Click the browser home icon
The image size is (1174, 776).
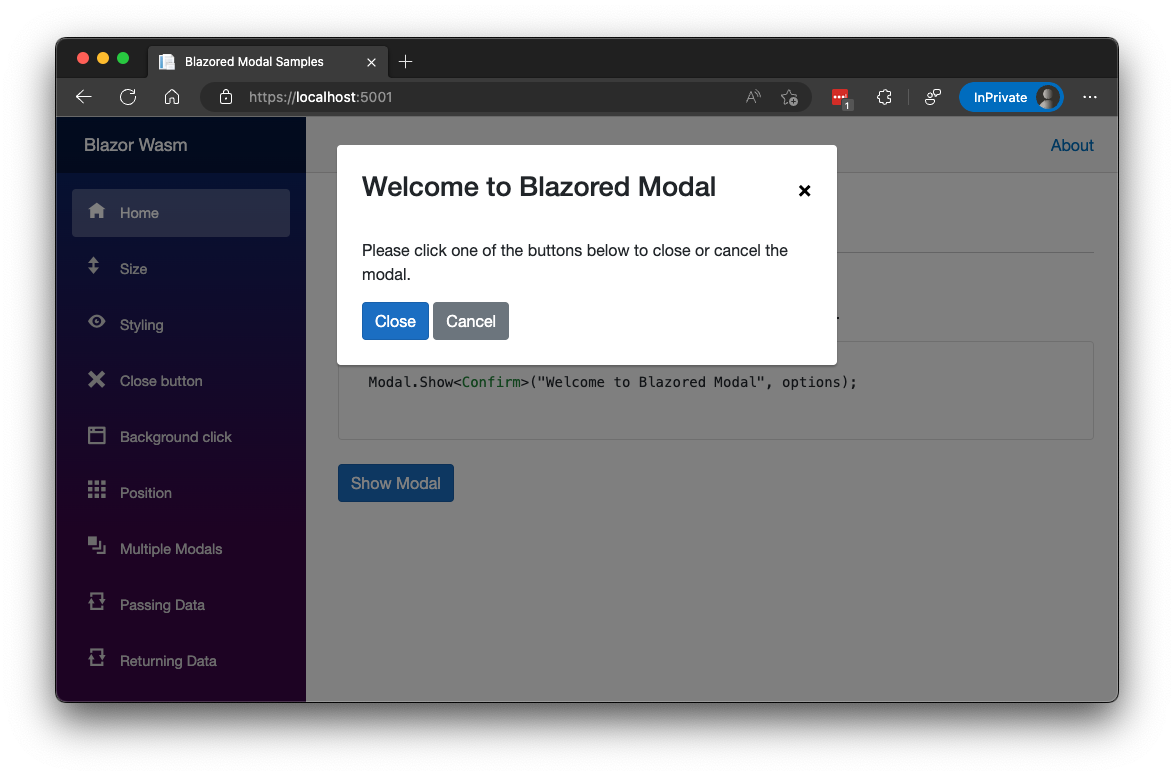171,97
